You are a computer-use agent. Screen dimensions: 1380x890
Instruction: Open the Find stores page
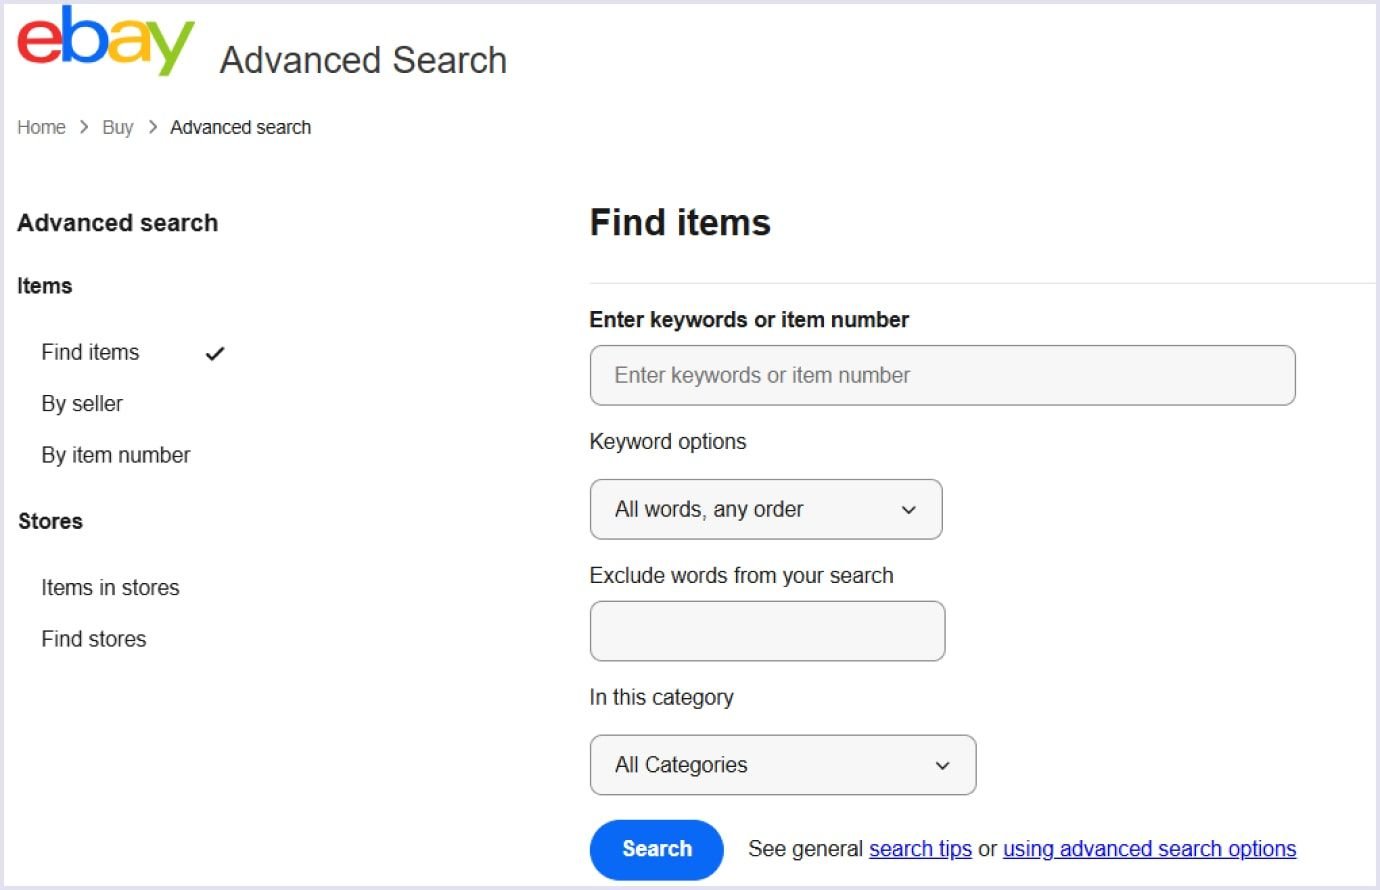pyautogui.click(x=93, y=639)
